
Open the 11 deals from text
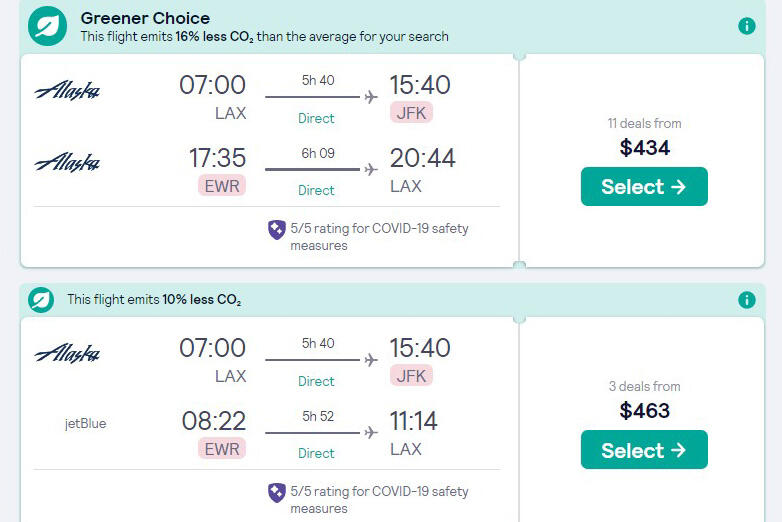[x=644, y=123]
